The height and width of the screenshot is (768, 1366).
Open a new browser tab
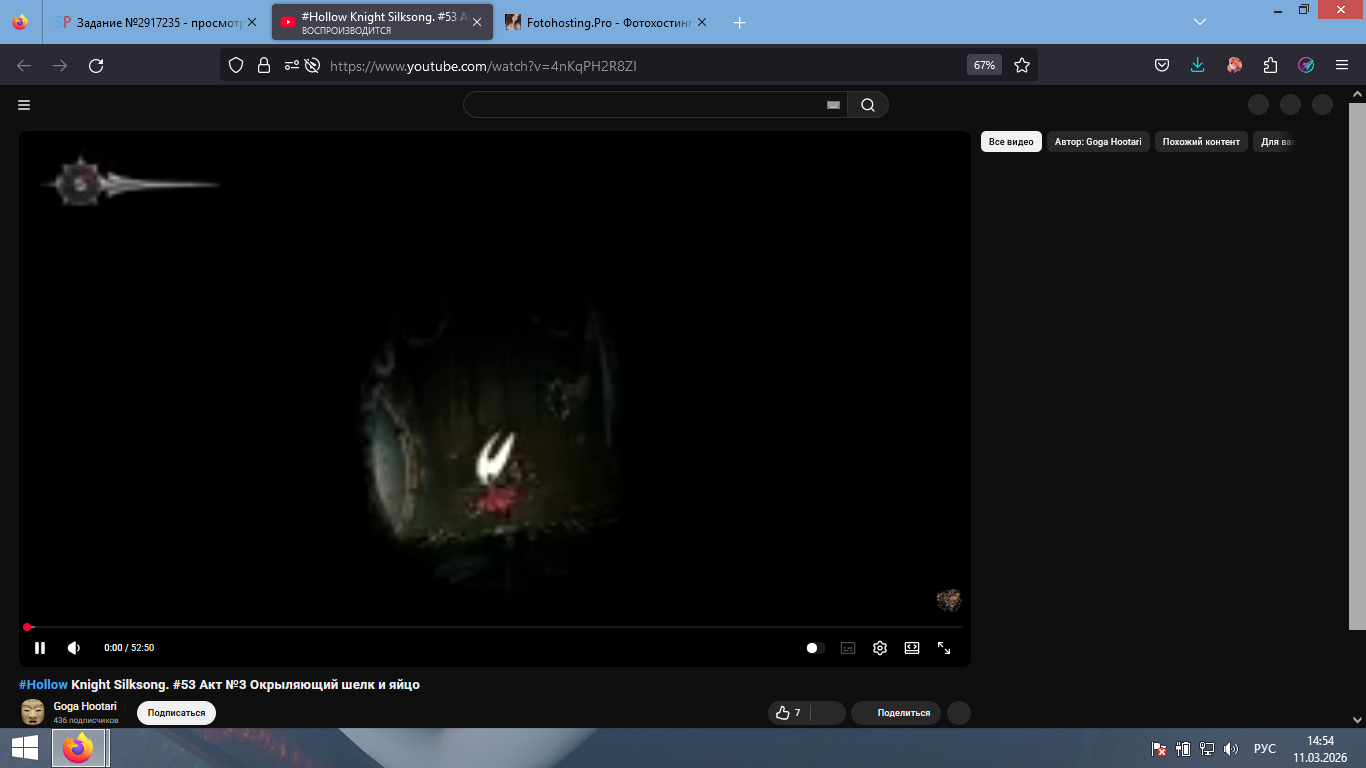pos(740,22)
